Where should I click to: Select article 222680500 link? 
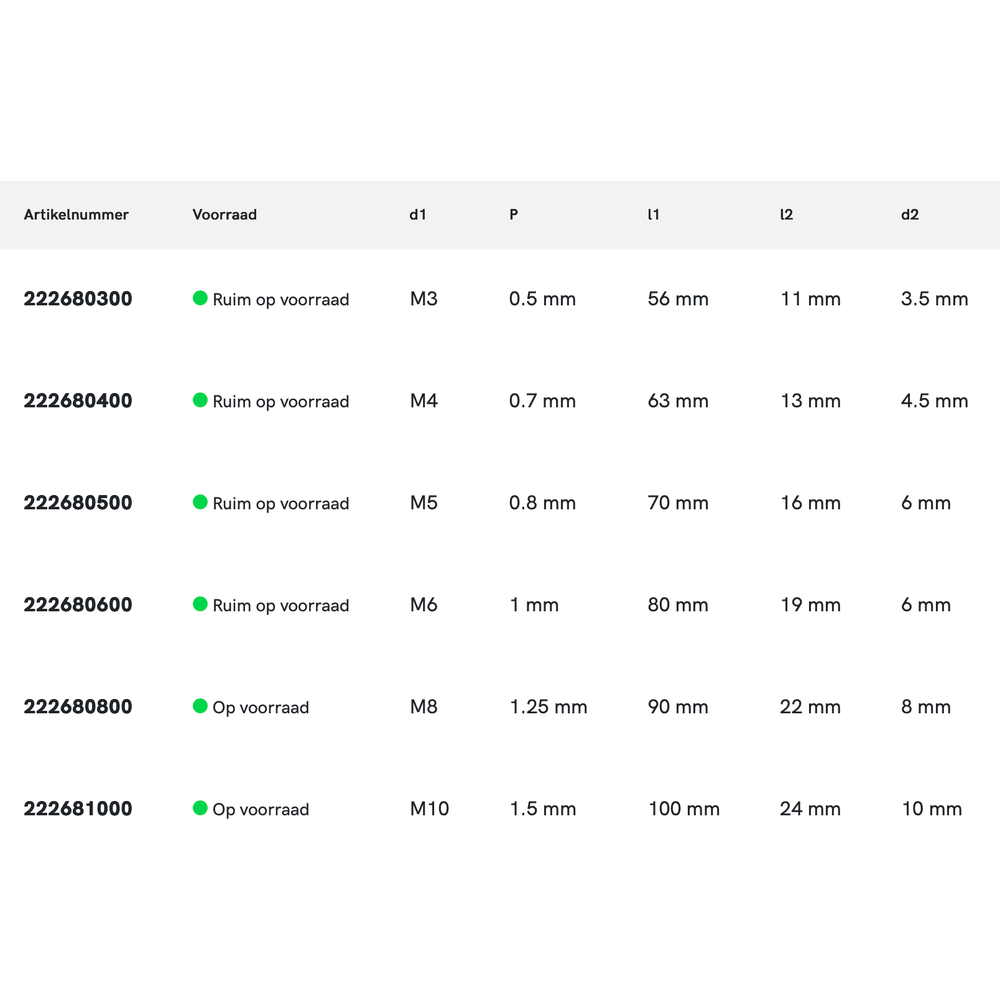[x=78, y=503]
